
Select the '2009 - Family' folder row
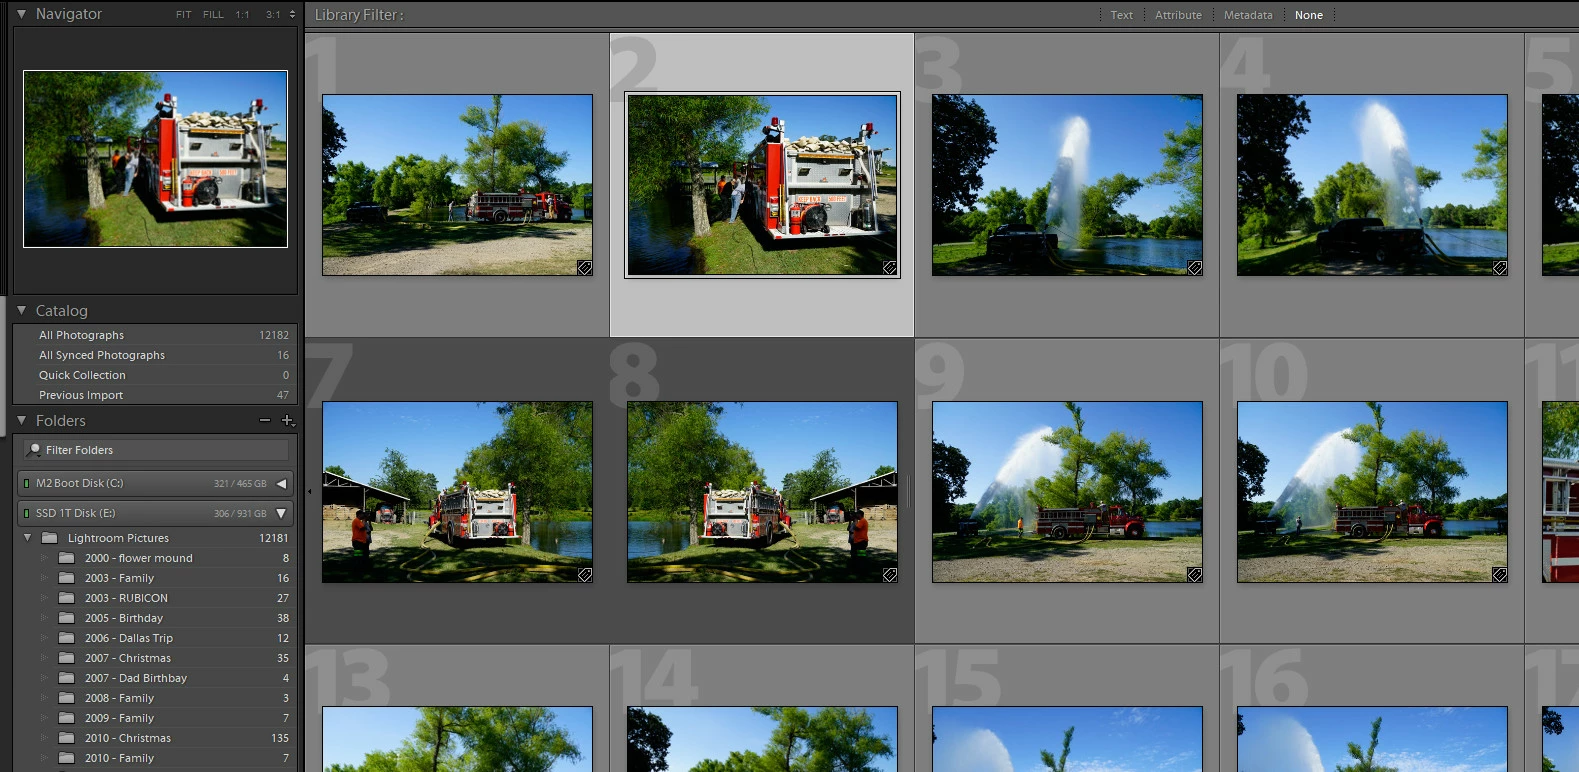(155, 718)
